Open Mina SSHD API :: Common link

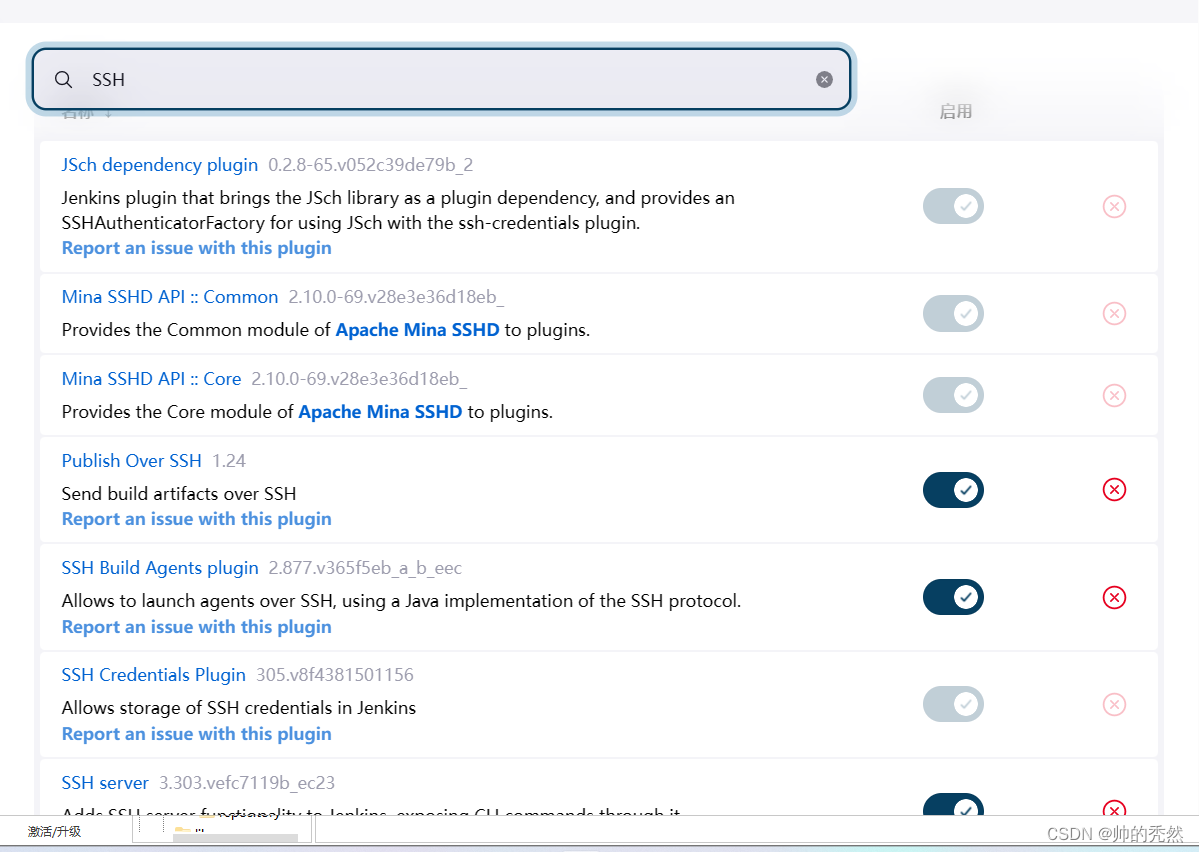coord(170,297)
